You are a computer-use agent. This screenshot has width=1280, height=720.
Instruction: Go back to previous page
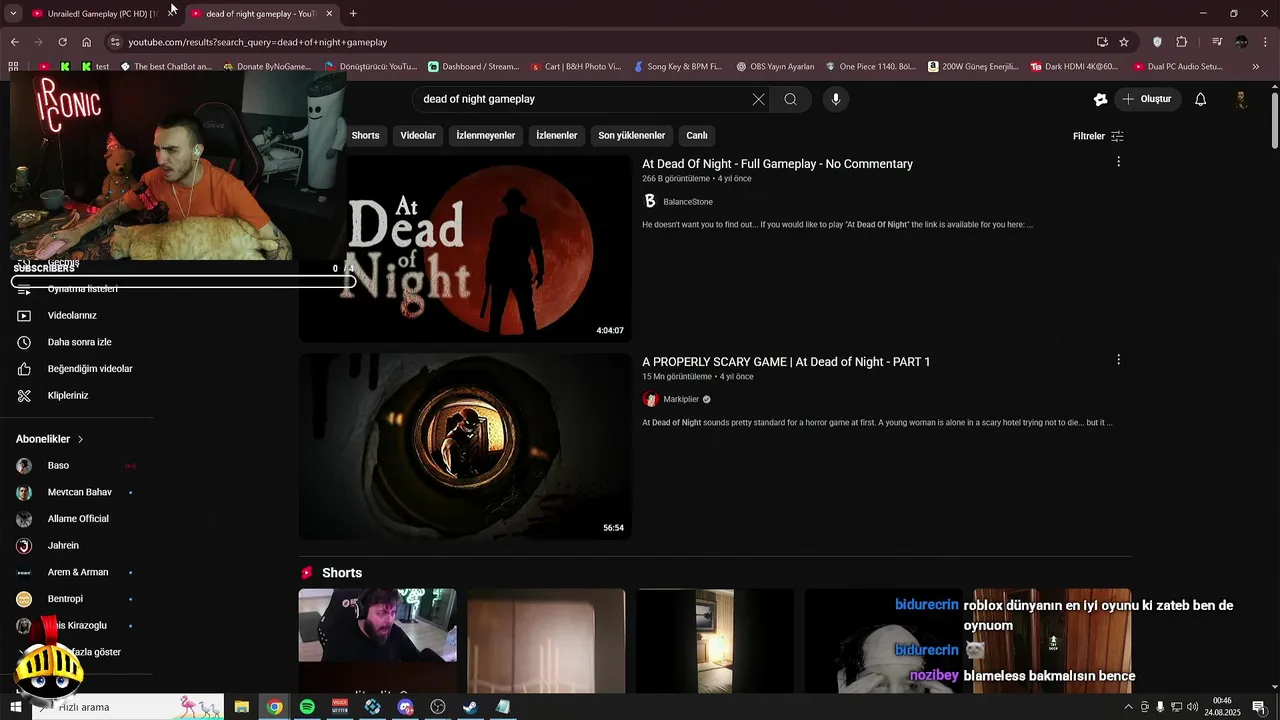pyautogui.click(x=14, y=42)
